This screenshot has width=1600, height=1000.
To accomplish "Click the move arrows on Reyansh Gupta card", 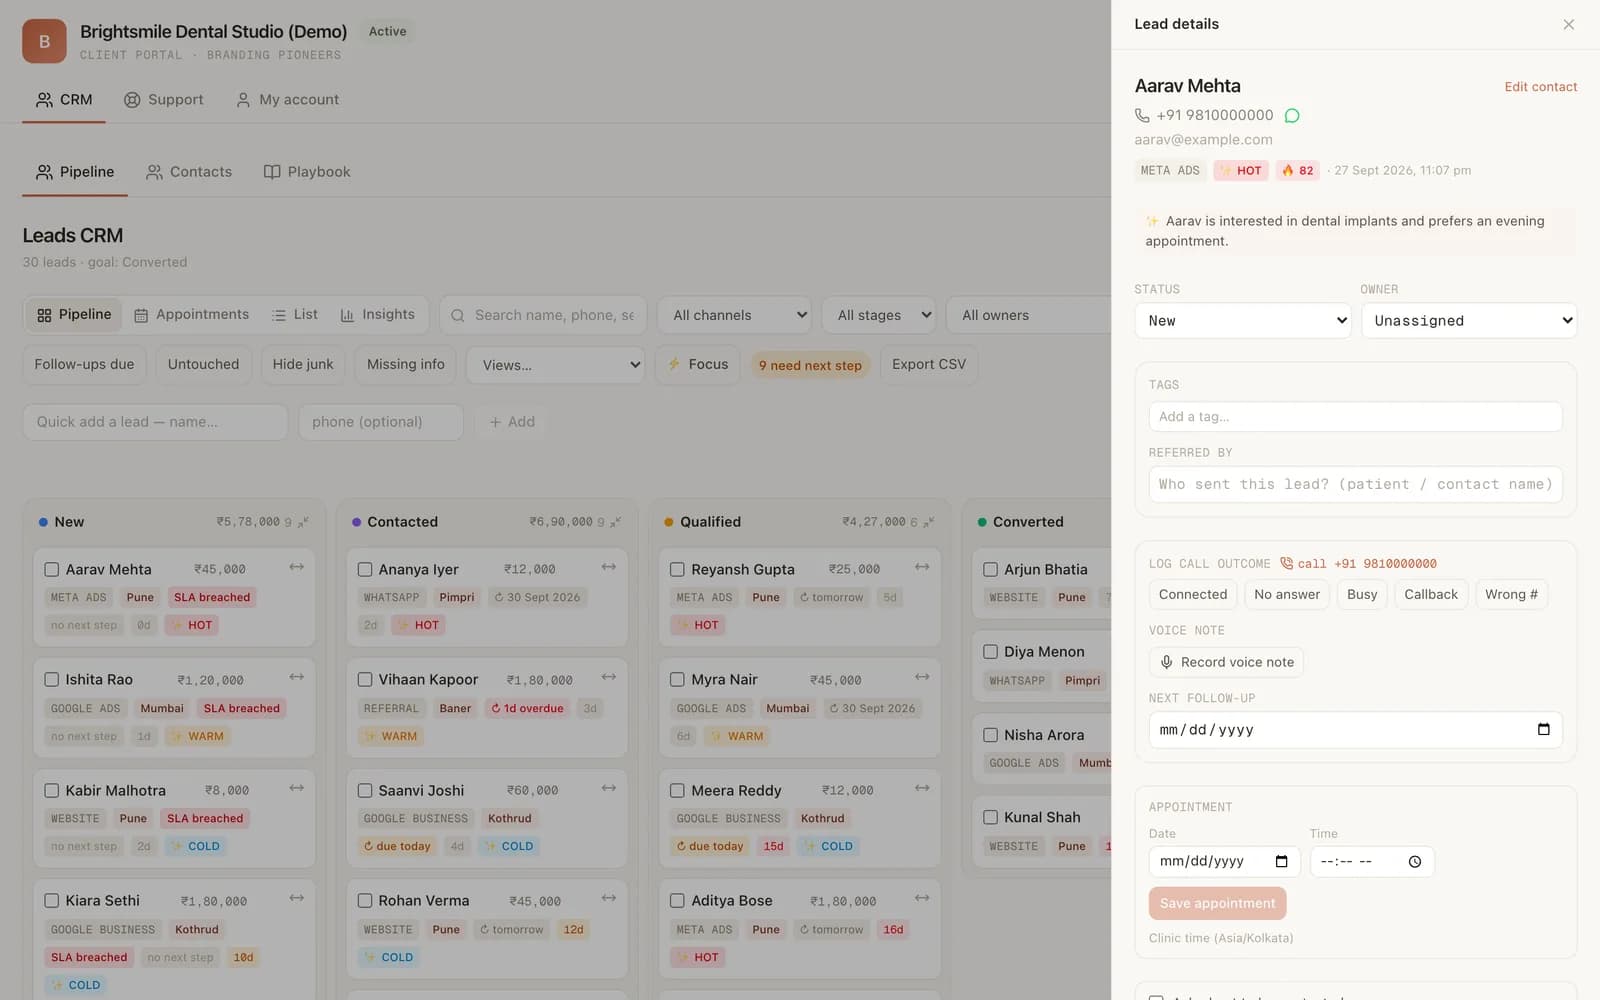I will click(x=921, y=567).
